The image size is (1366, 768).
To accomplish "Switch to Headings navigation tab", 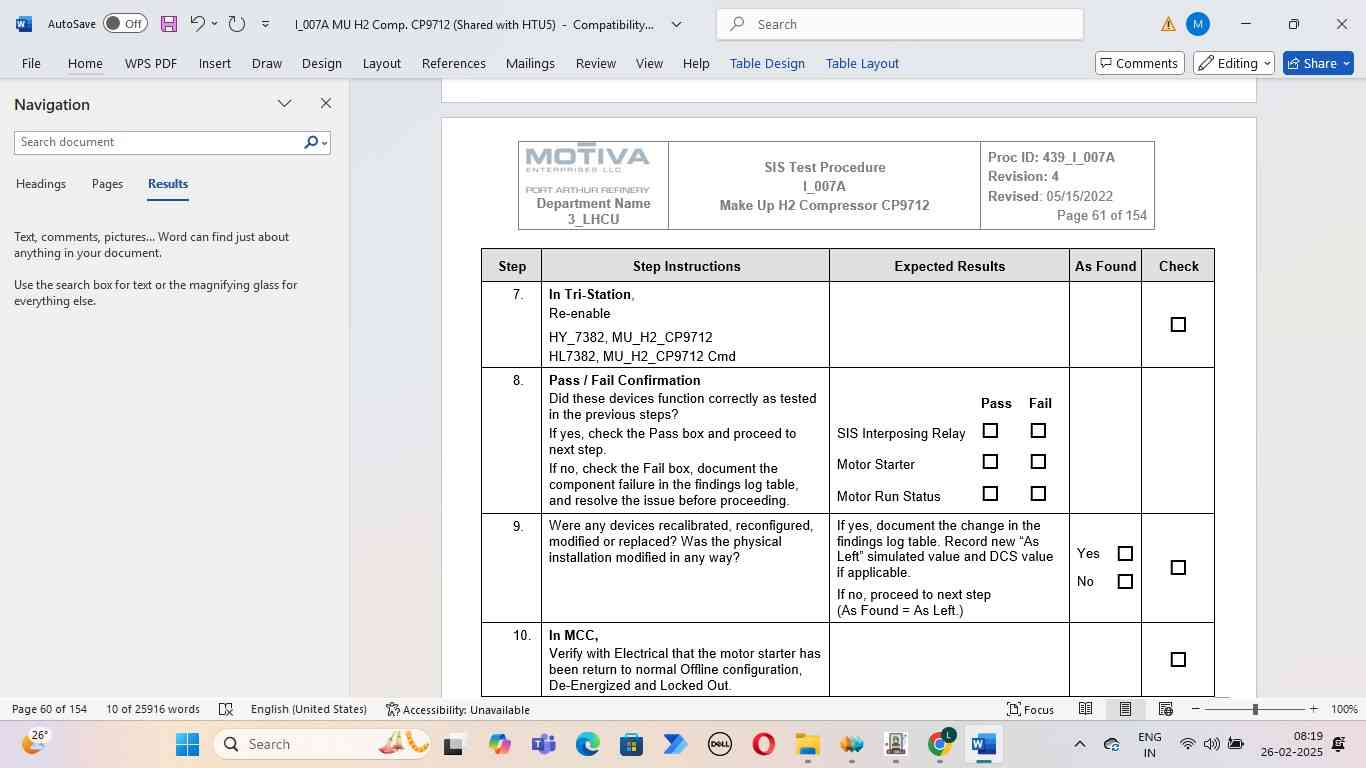I will [x=41, y=184].
